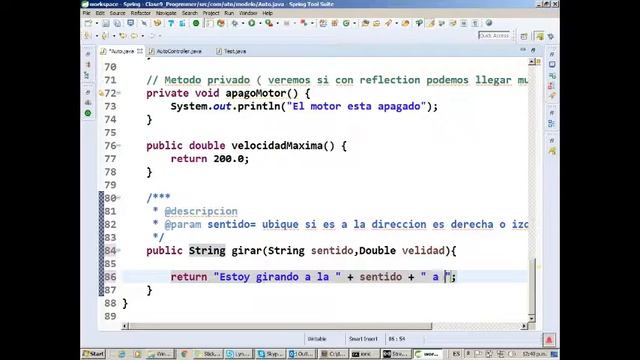The height and width of the screenshot is (360, 640).
Task: Click 'Smart Insert' in the status bar
Action: click(363, 339)
